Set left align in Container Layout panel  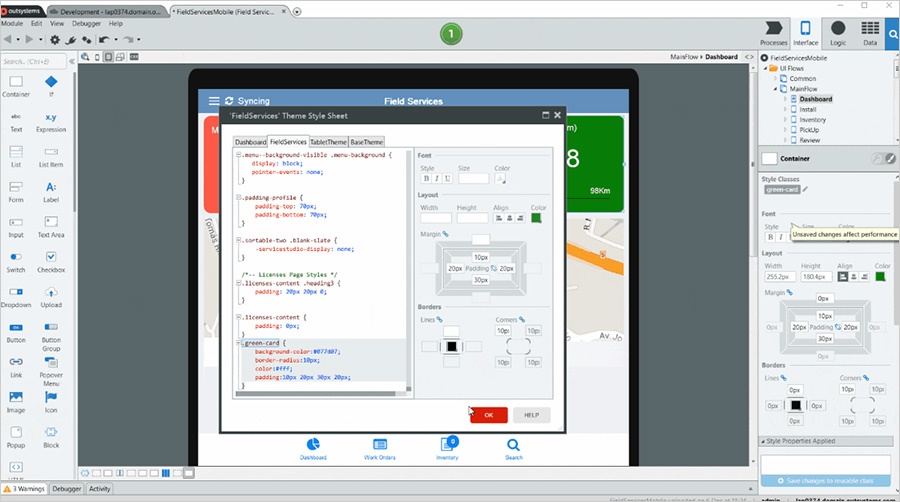pyautogui.click(x=843, y=277)
